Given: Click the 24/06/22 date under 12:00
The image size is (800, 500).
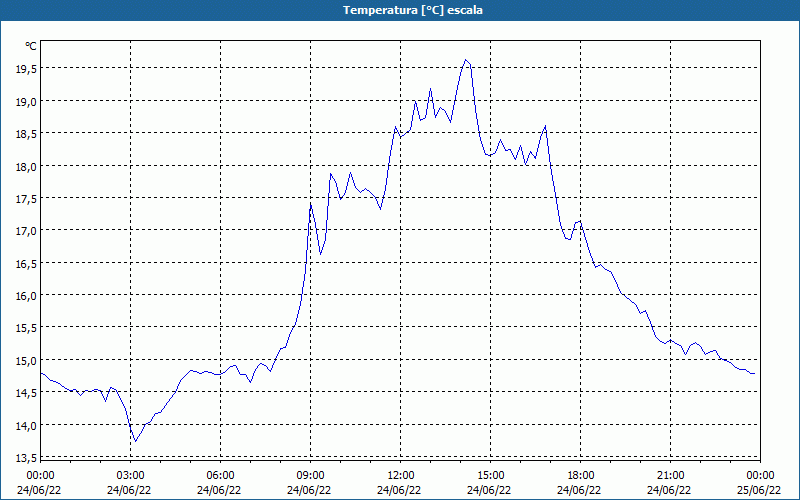Looking at the screenshot, I should [x=399, y=490].
